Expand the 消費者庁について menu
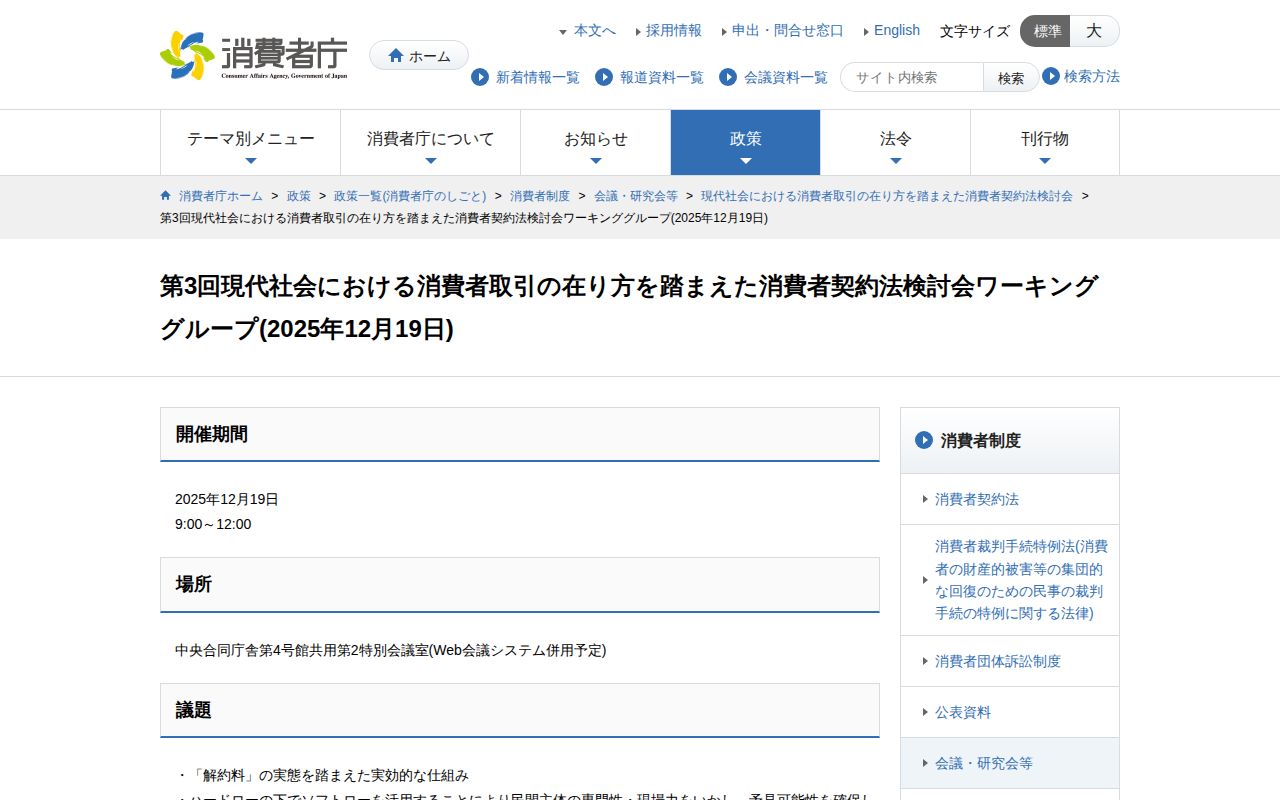The width and height of the screenshot is (1280, 800). [431, 143]
